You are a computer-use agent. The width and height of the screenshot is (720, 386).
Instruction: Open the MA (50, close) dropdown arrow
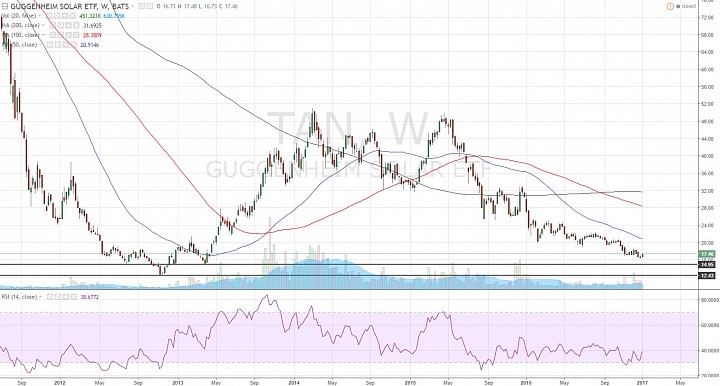40,45
